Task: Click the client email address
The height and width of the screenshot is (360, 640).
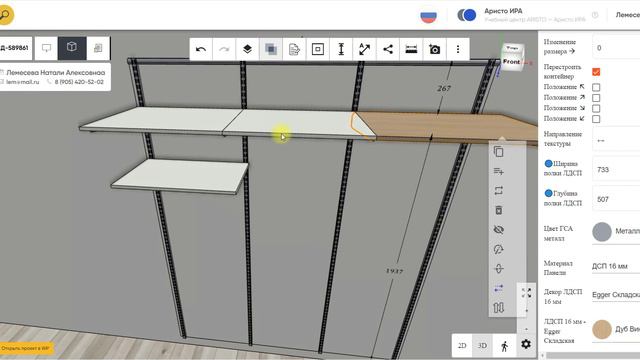Action: pos(22,82)
